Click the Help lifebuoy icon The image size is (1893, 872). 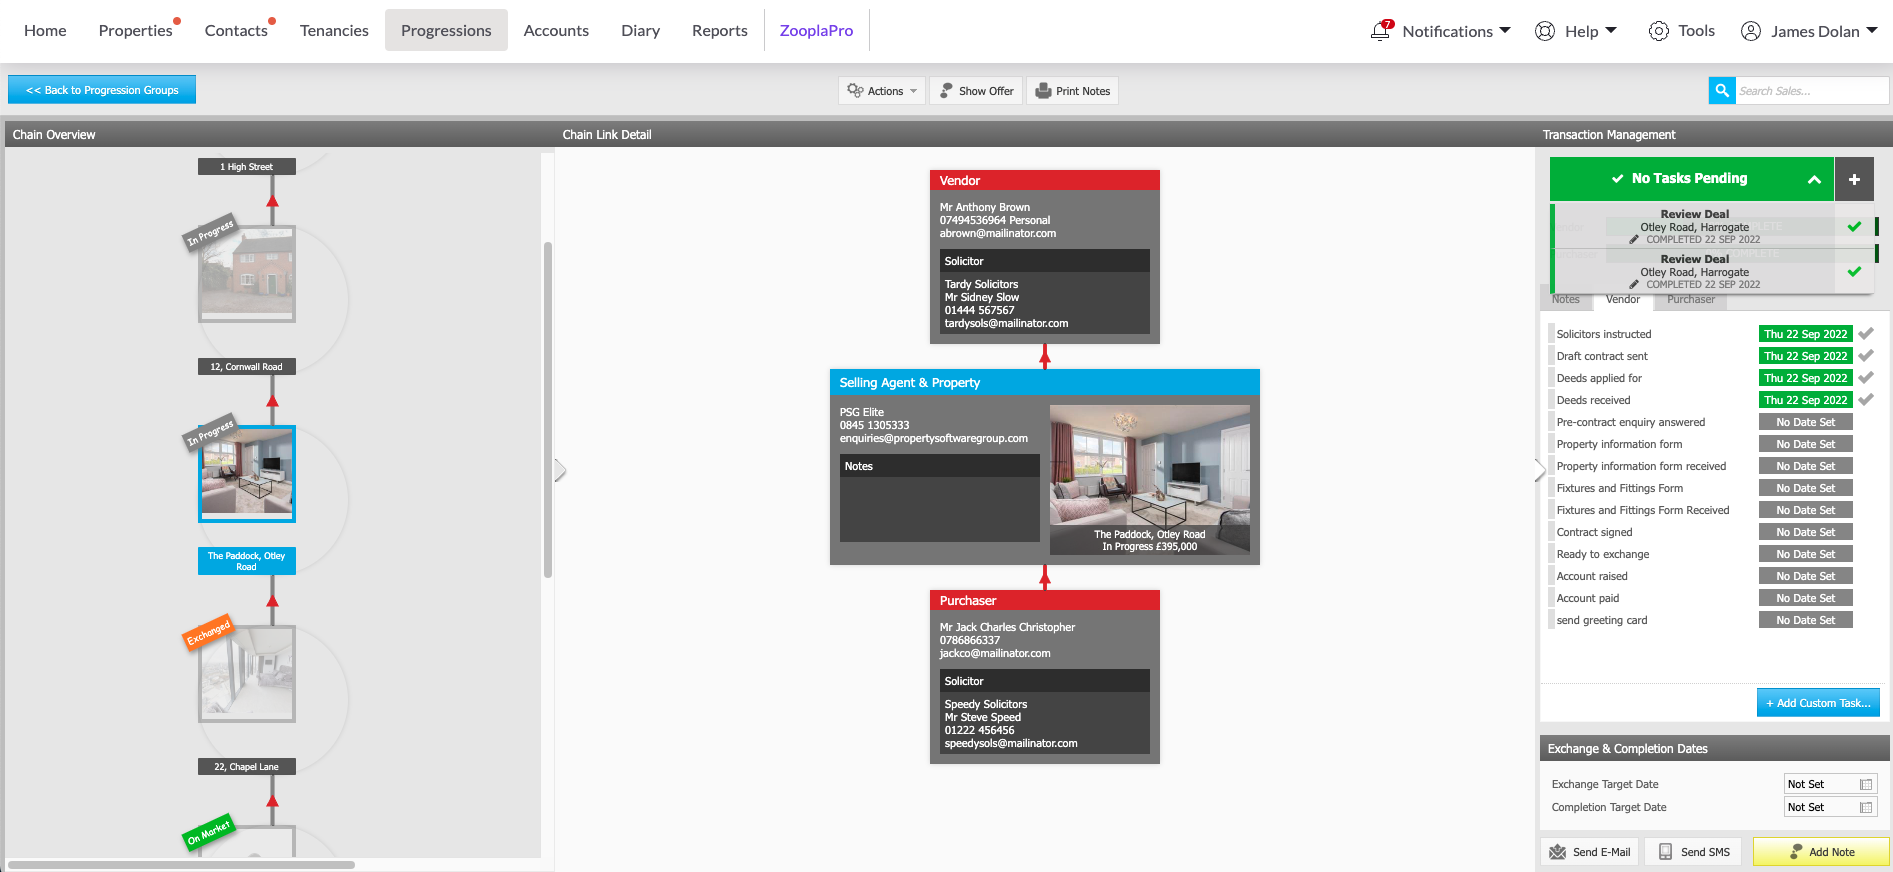pyautogui.click(x=1545, y=31)
